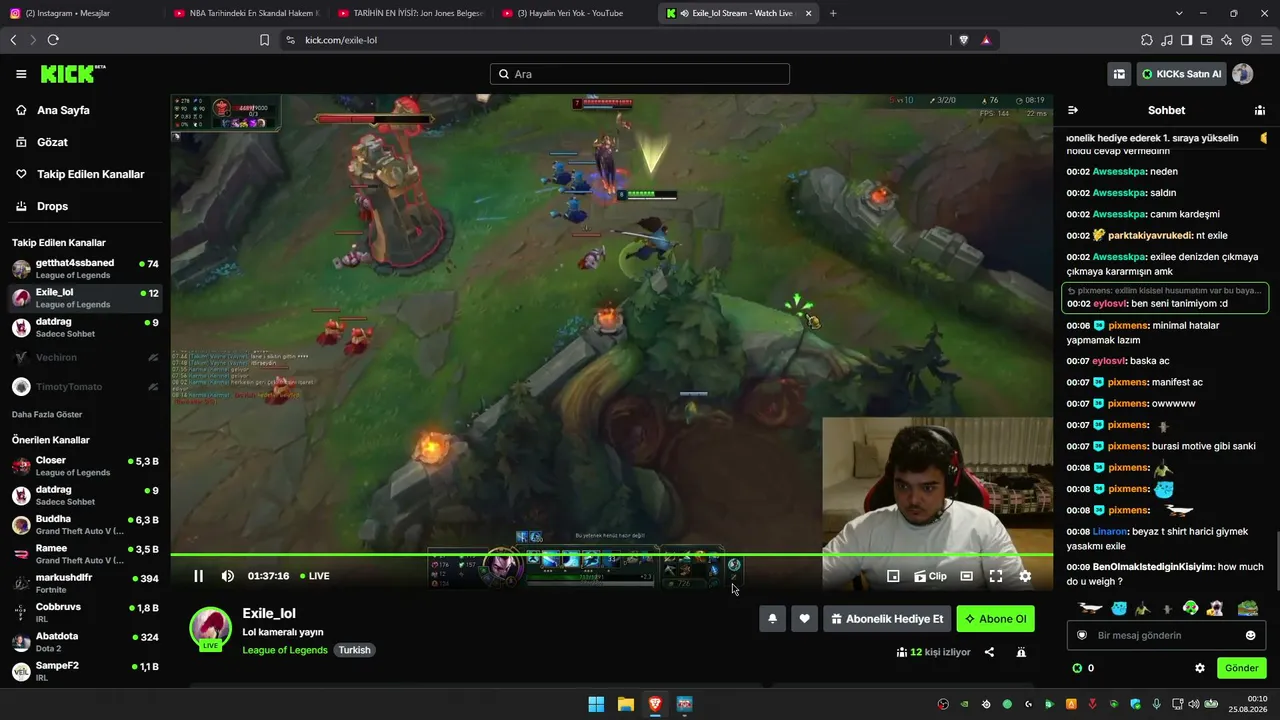
Task: Open Ana Sayfa in the sidebar
Action: pos(85,110)
